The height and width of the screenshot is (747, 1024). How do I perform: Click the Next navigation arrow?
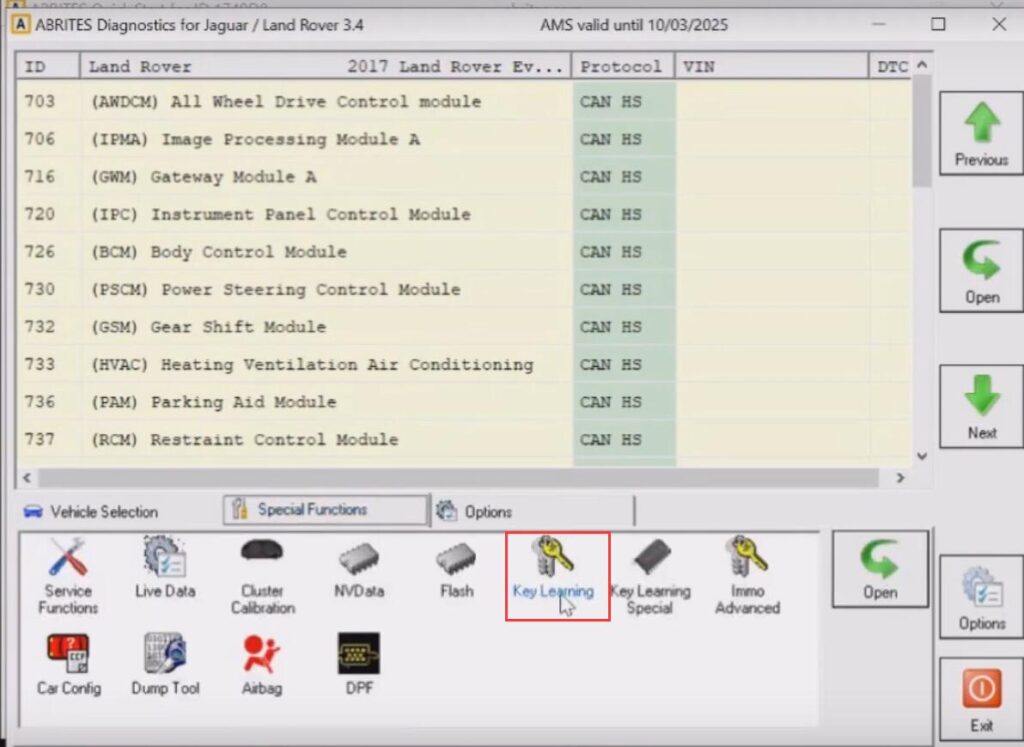click(980, 404)
